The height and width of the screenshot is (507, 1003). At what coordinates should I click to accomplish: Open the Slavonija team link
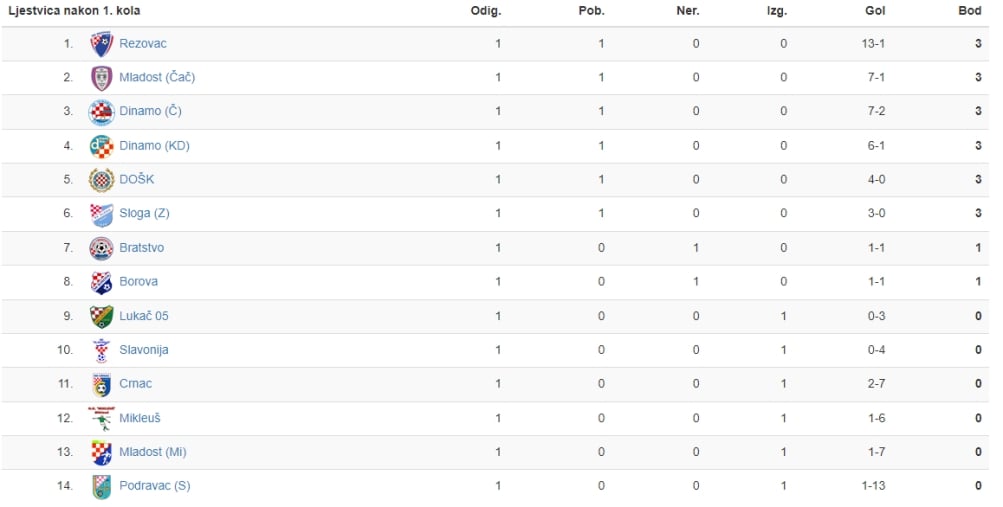click(144, 350)
